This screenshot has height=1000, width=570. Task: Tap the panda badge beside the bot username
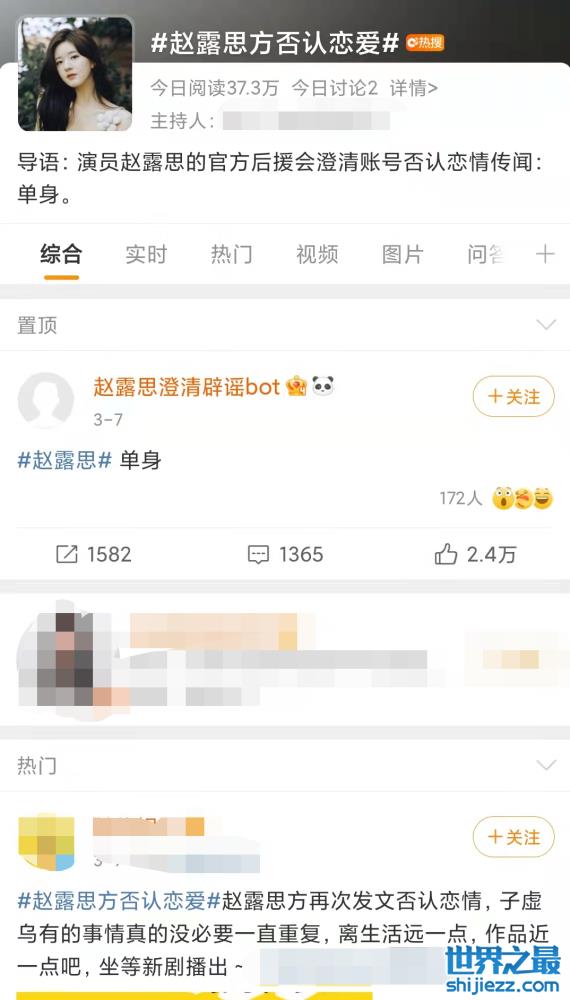323,385
